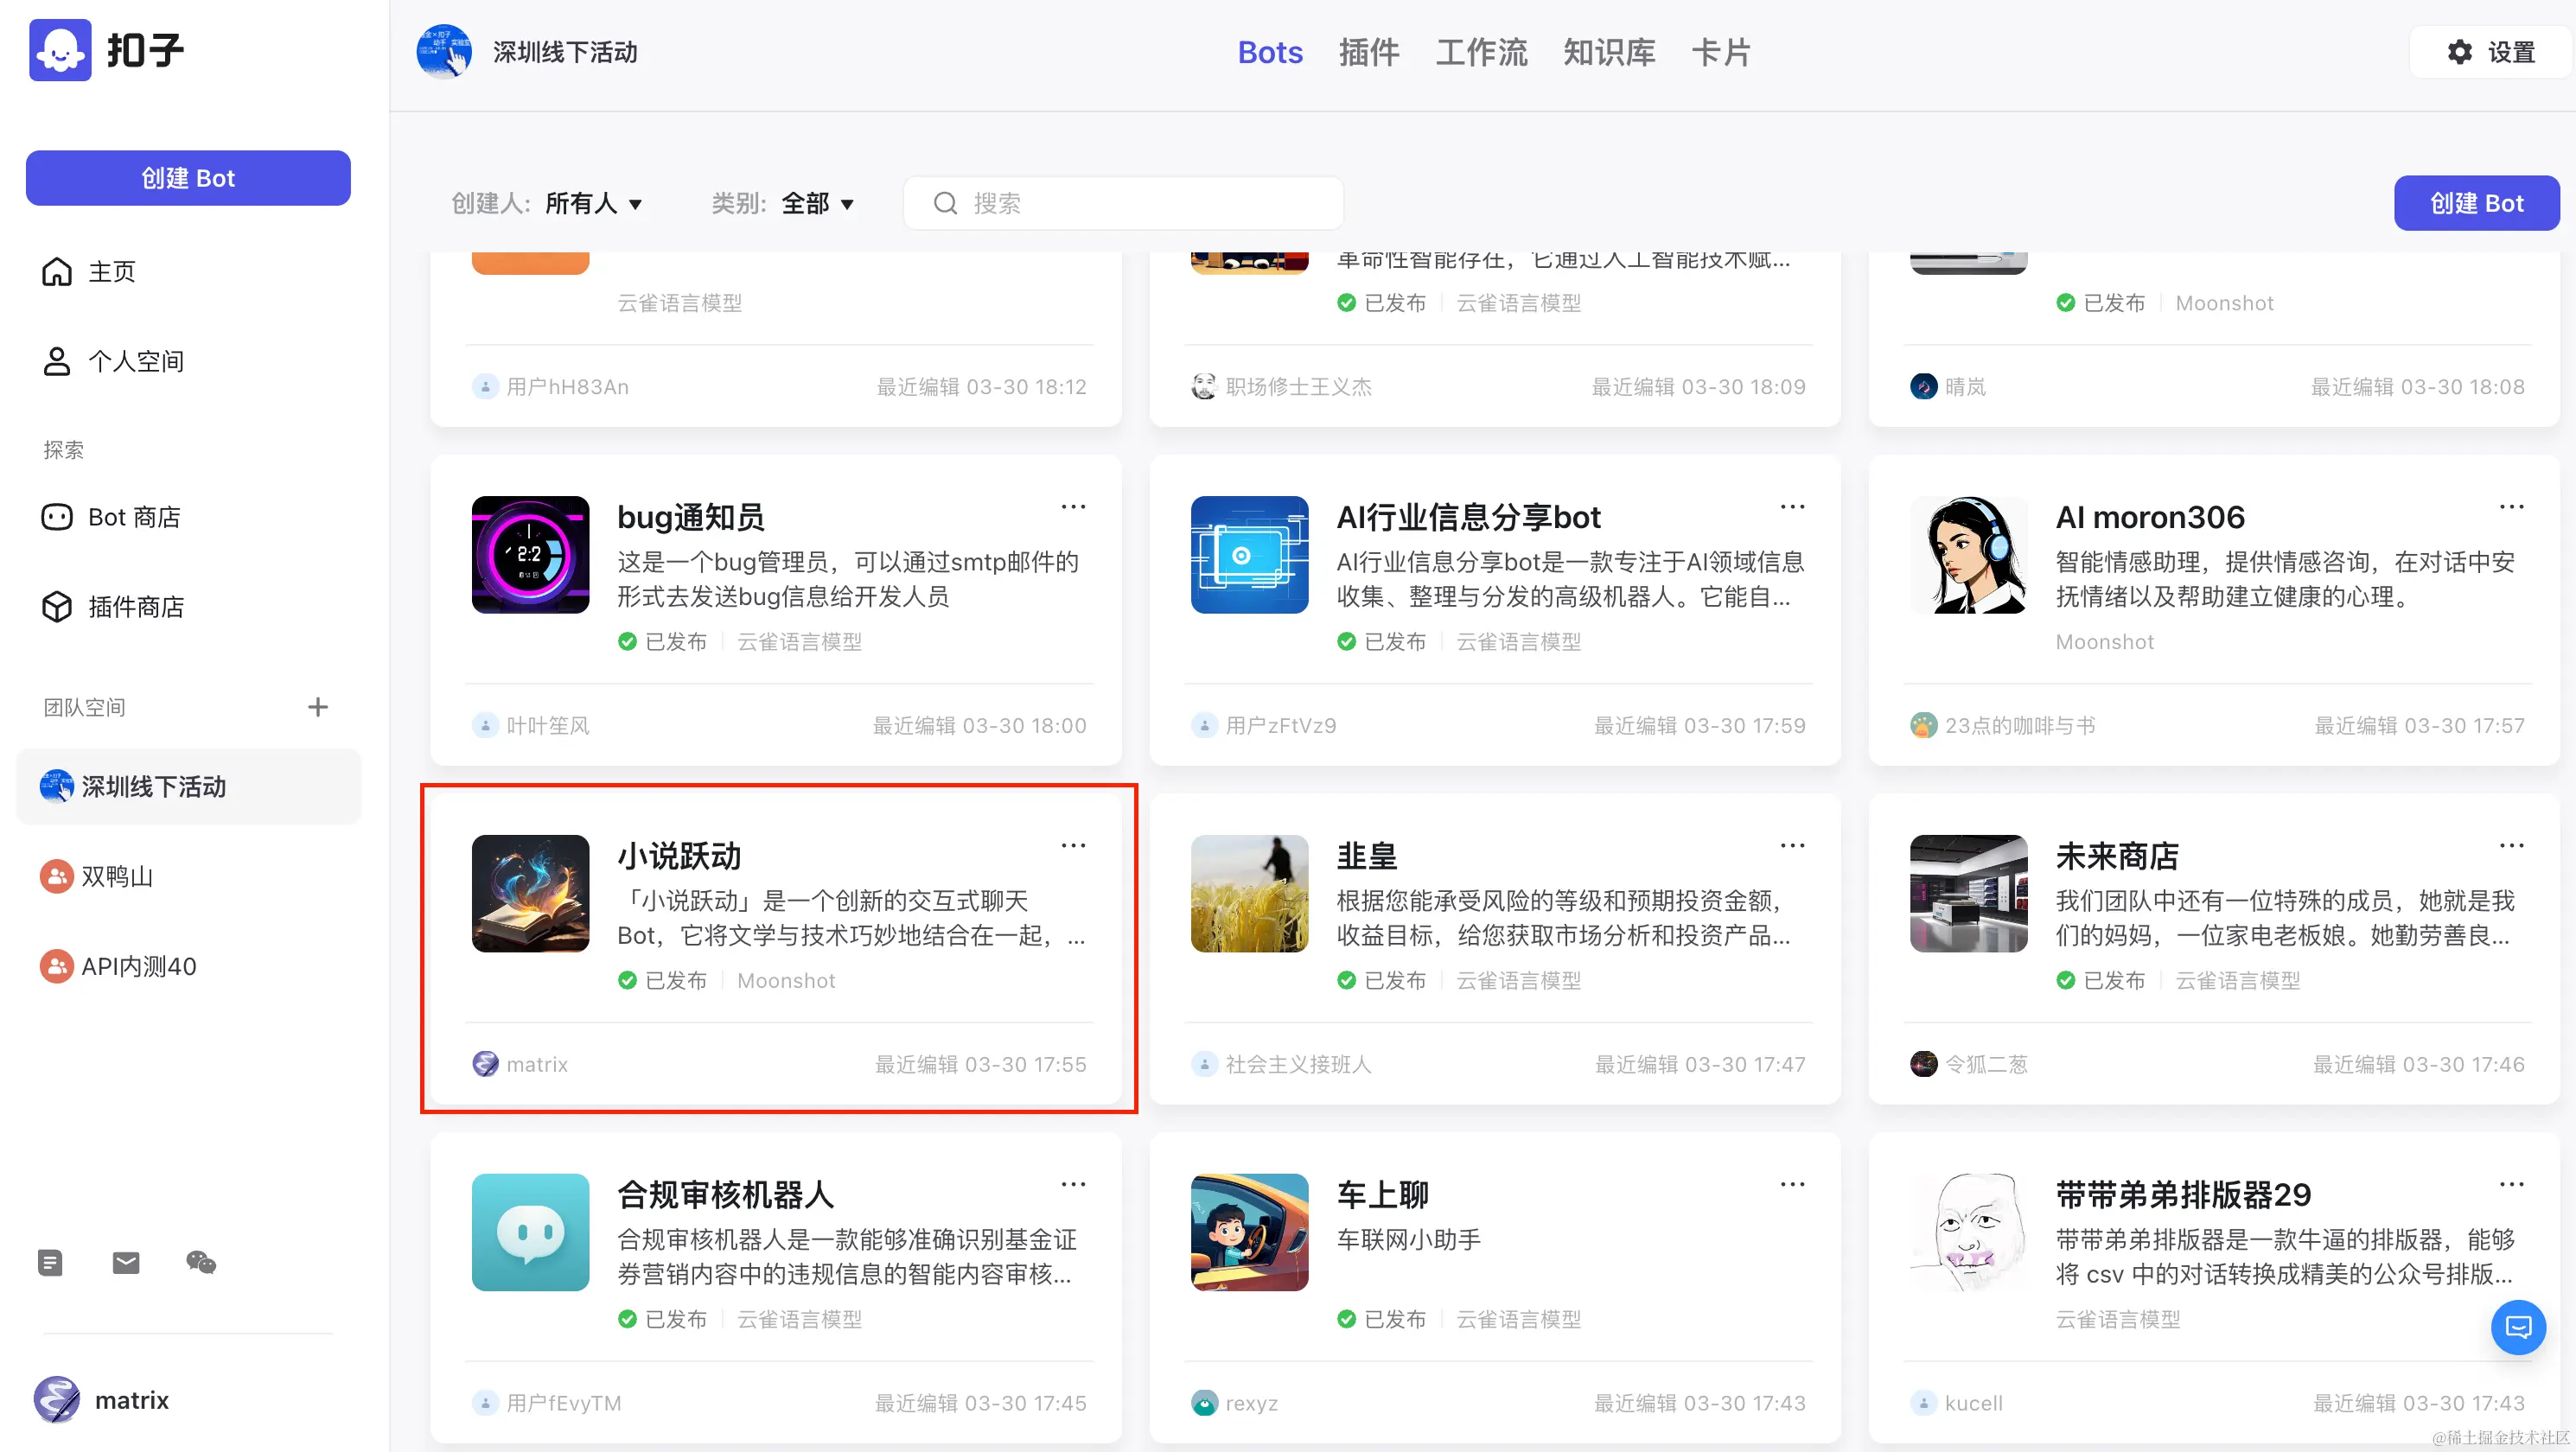Open the floating feedback chat button
The height and width of the screenshot is (1452, 2576).
2518,1327
